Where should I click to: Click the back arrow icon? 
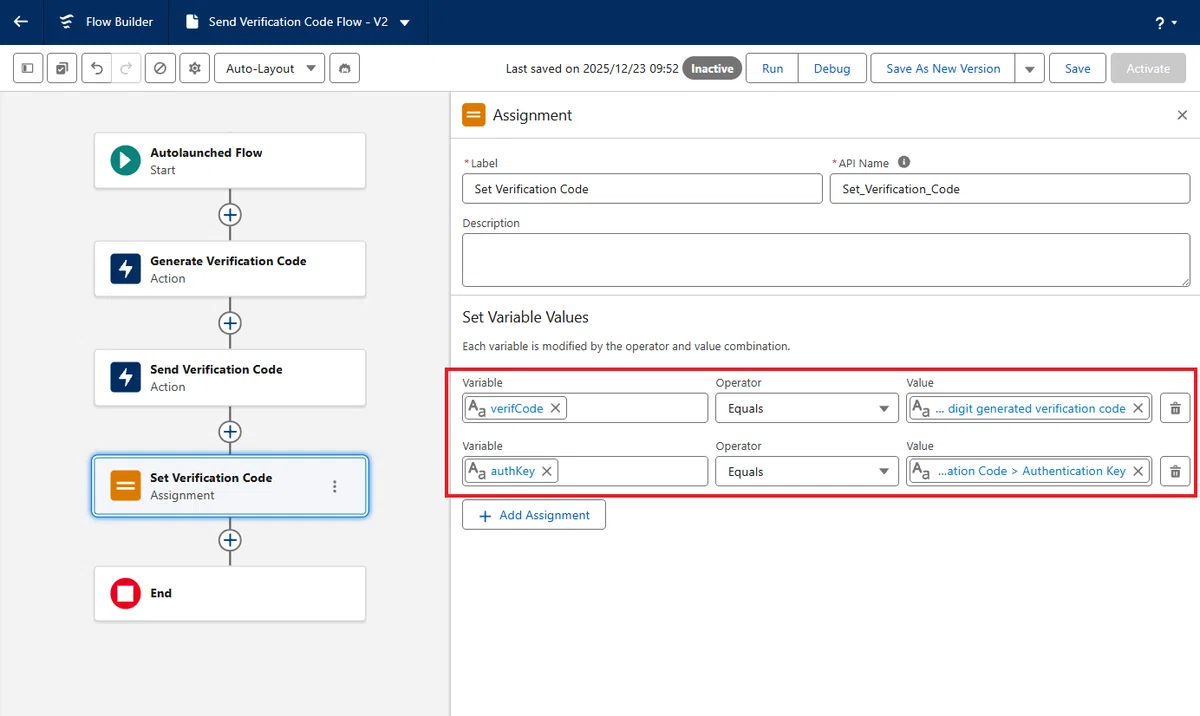click(21, 22)
